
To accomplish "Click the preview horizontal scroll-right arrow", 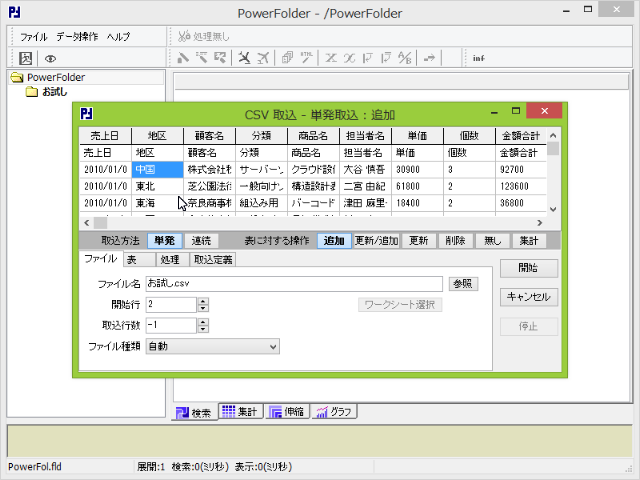I will click(x=540, y=223).
